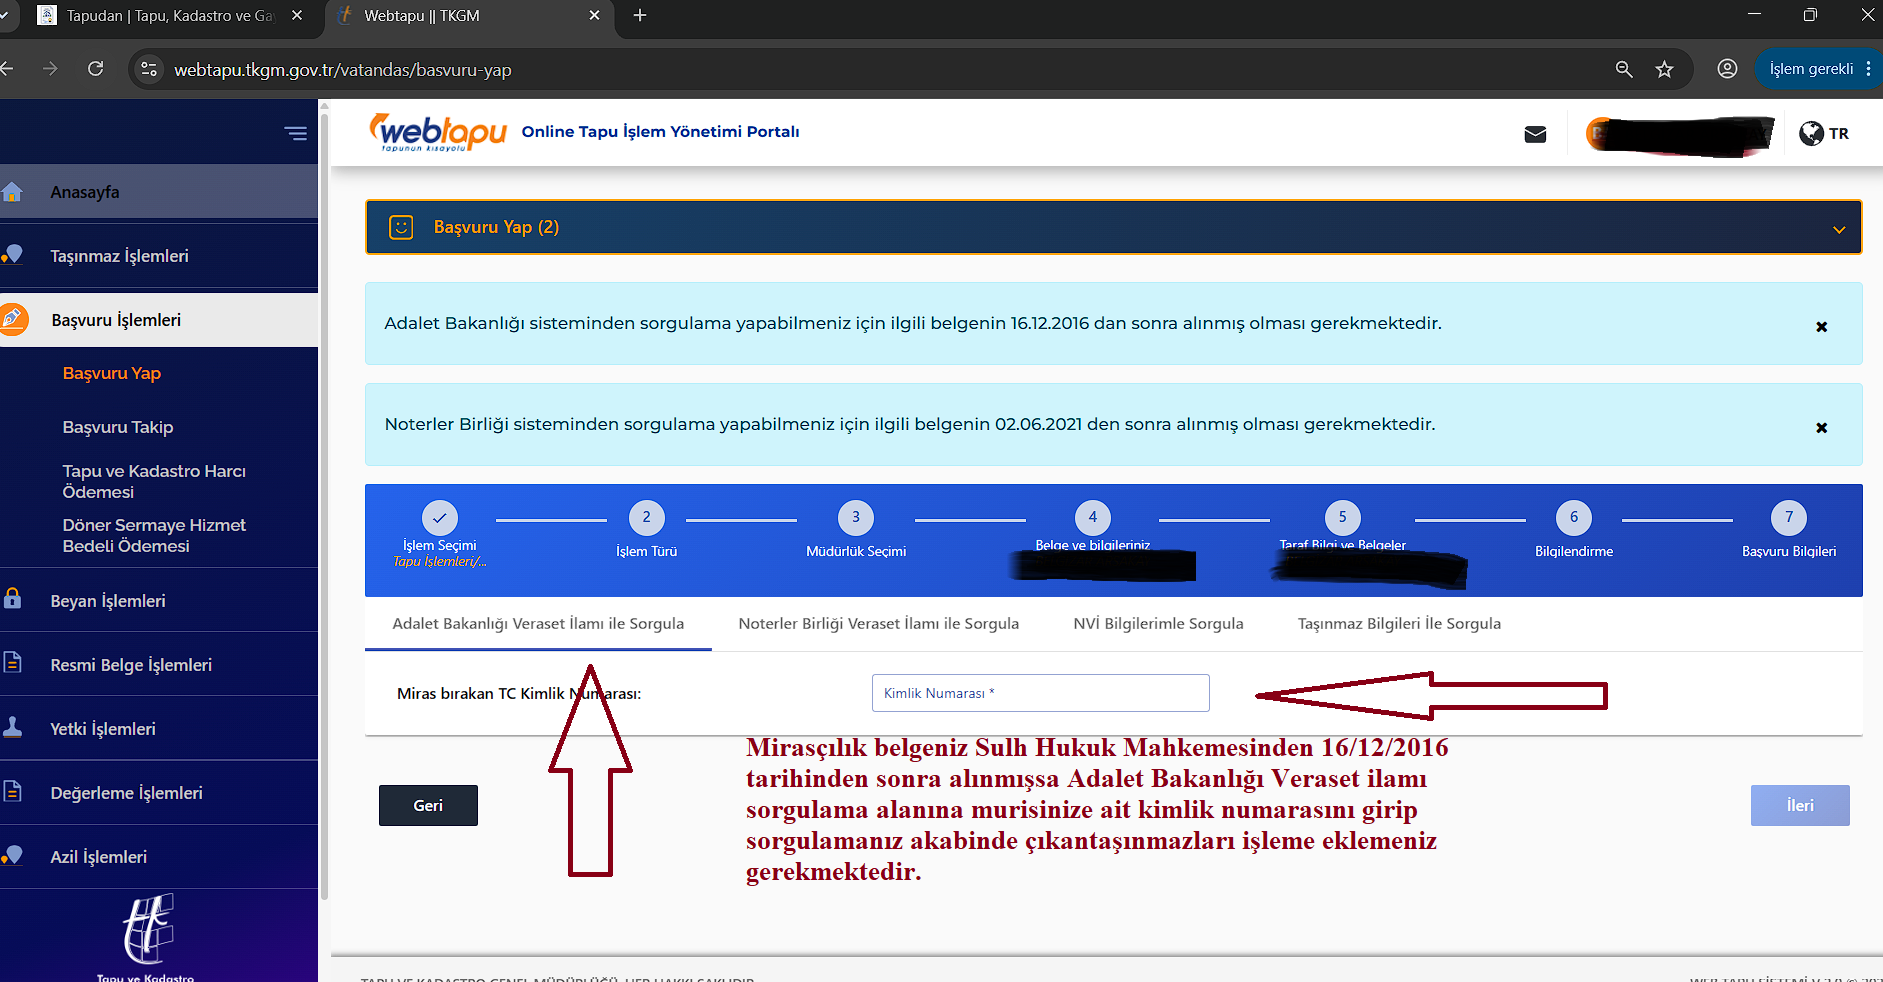Image resolution: width=1883 pixels, height=982 pixels.
Task: Reload the page
Action: click(x=96, y=69)
